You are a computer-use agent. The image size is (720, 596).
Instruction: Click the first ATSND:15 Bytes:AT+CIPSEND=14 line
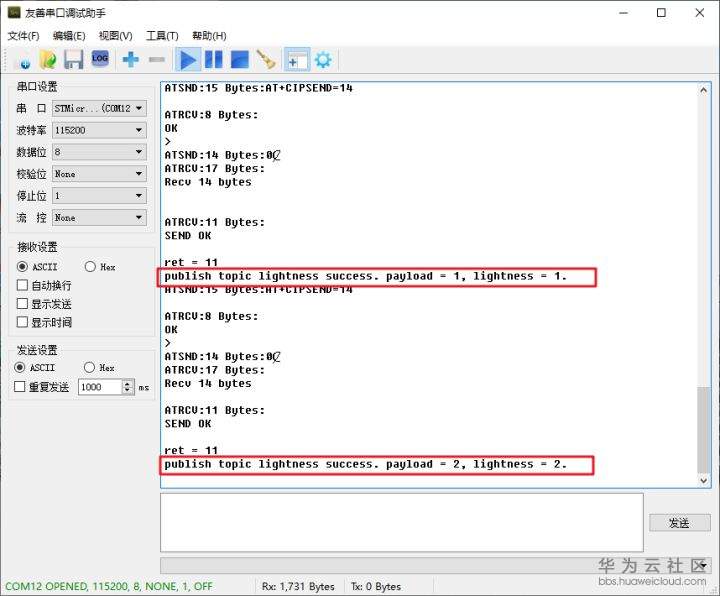pyautogui.click(x=259, y=88)
